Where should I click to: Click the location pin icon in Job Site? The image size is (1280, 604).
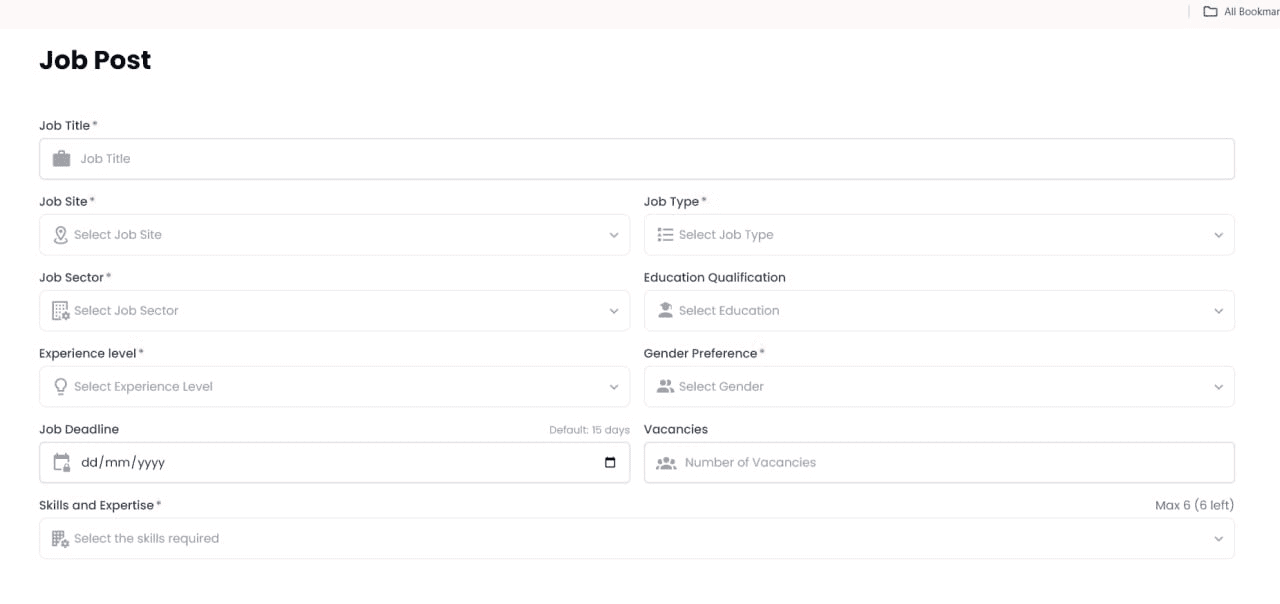61,235
